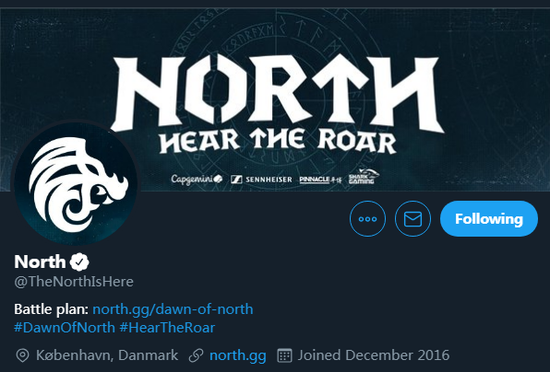The image size is (550, 372).
Task: Click the envelope message icon
Action: pyautogui.click(x=413, y=219)
